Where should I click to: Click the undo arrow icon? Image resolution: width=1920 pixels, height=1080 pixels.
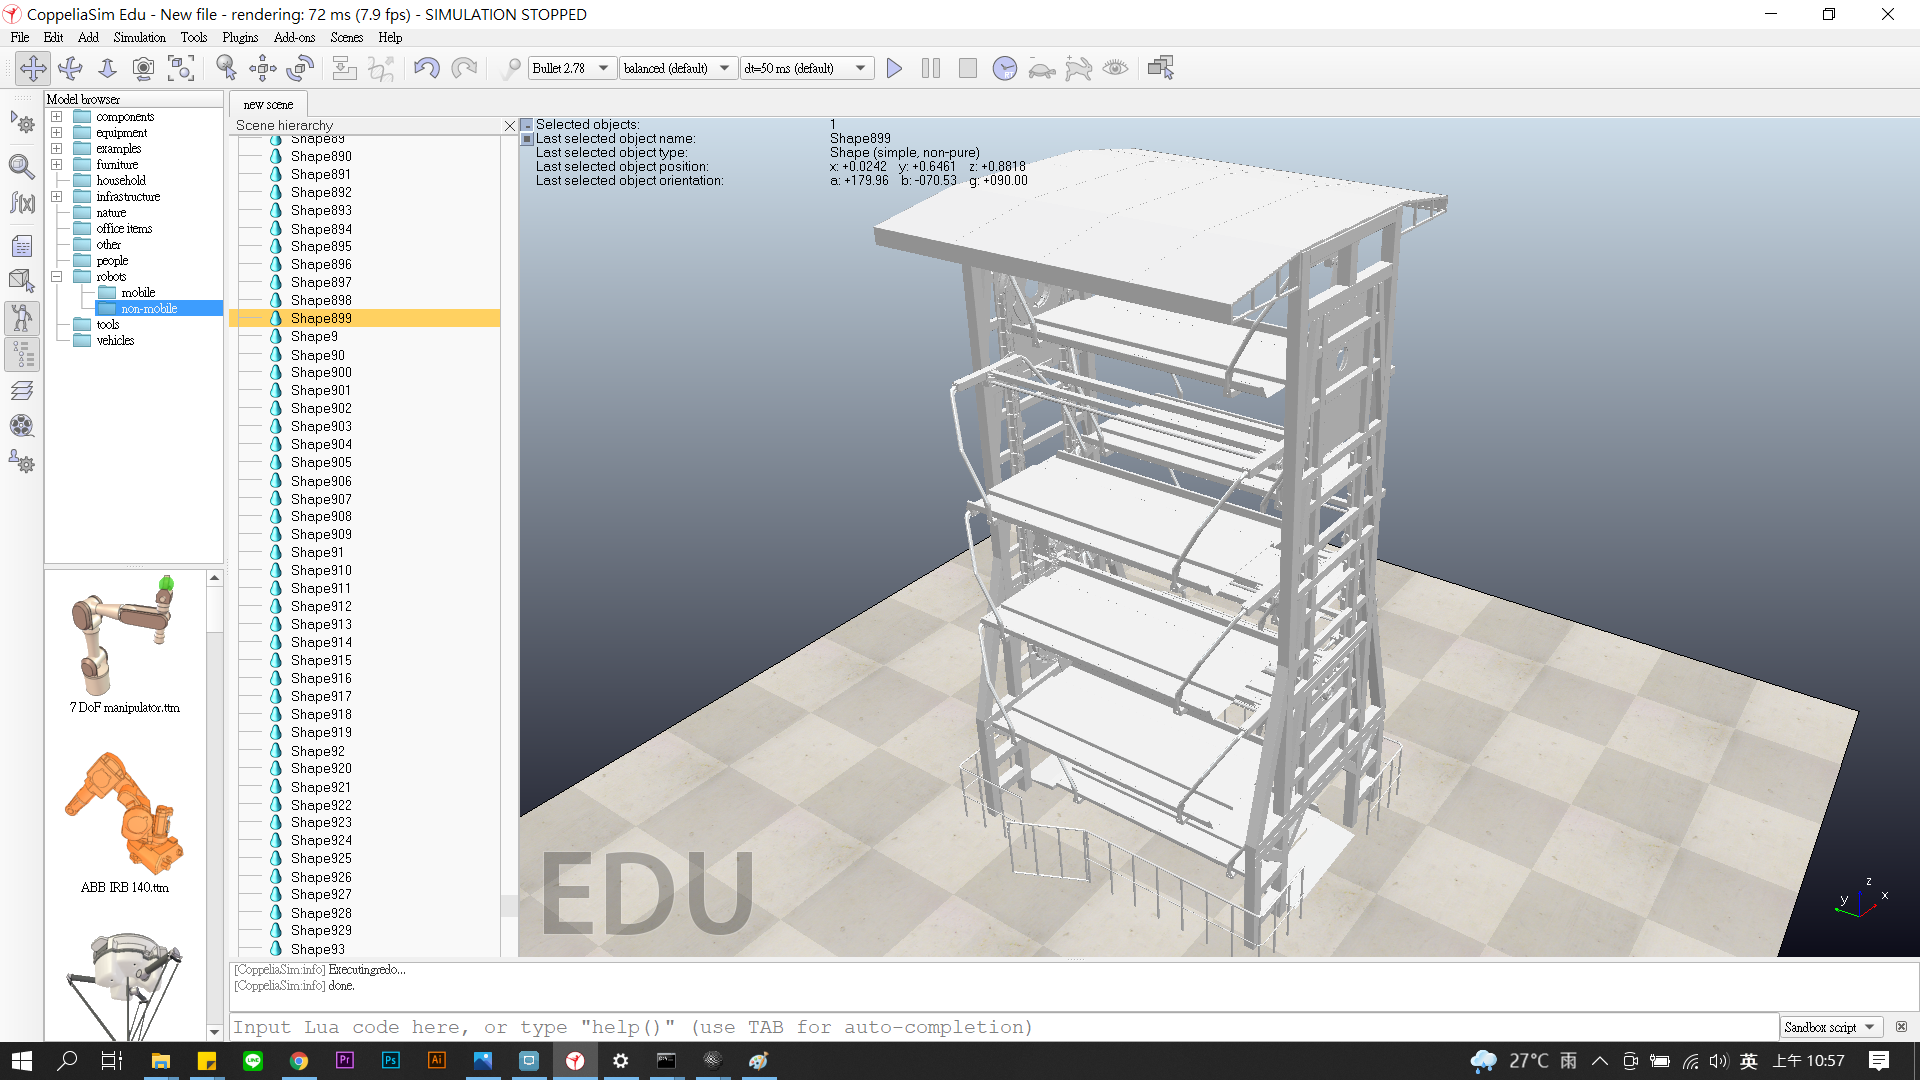(x=427, y=68)
